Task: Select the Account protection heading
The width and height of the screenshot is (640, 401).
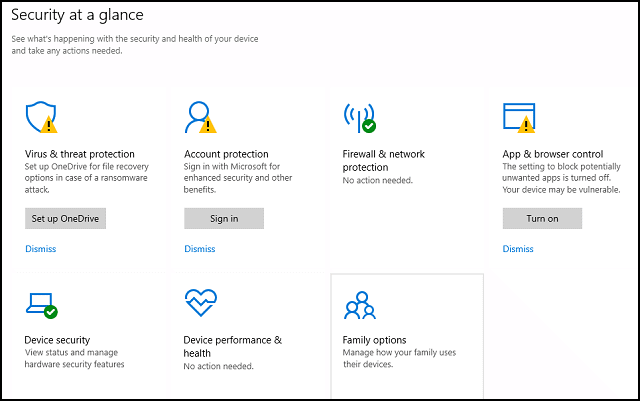Action: [226, 154]
